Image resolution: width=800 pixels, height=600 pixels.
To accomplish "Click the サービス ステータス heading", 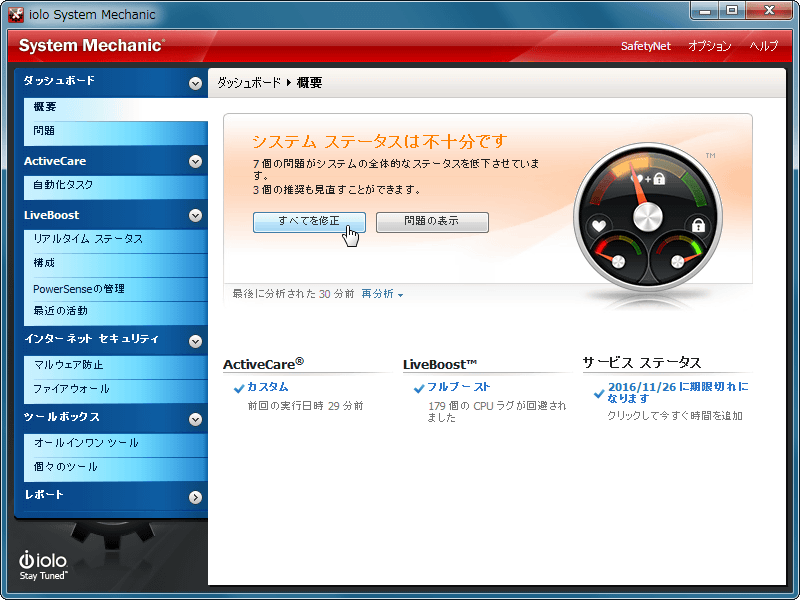I will tap(642, 363).
